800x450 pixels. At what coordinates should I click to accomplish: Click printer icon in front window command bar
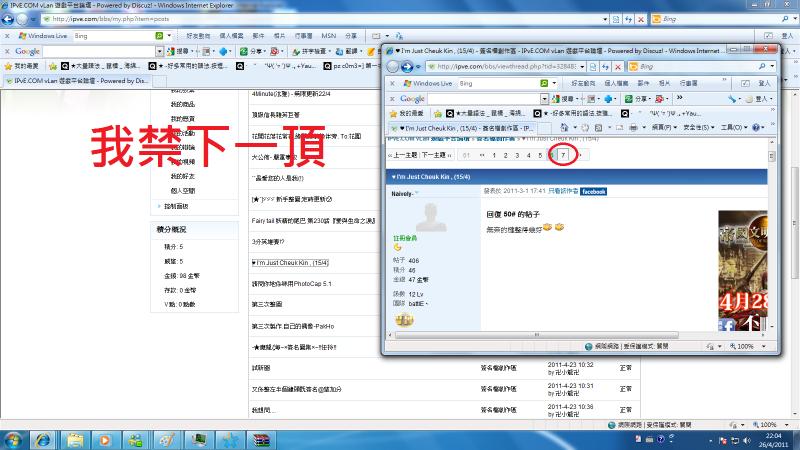coord(633,128)
